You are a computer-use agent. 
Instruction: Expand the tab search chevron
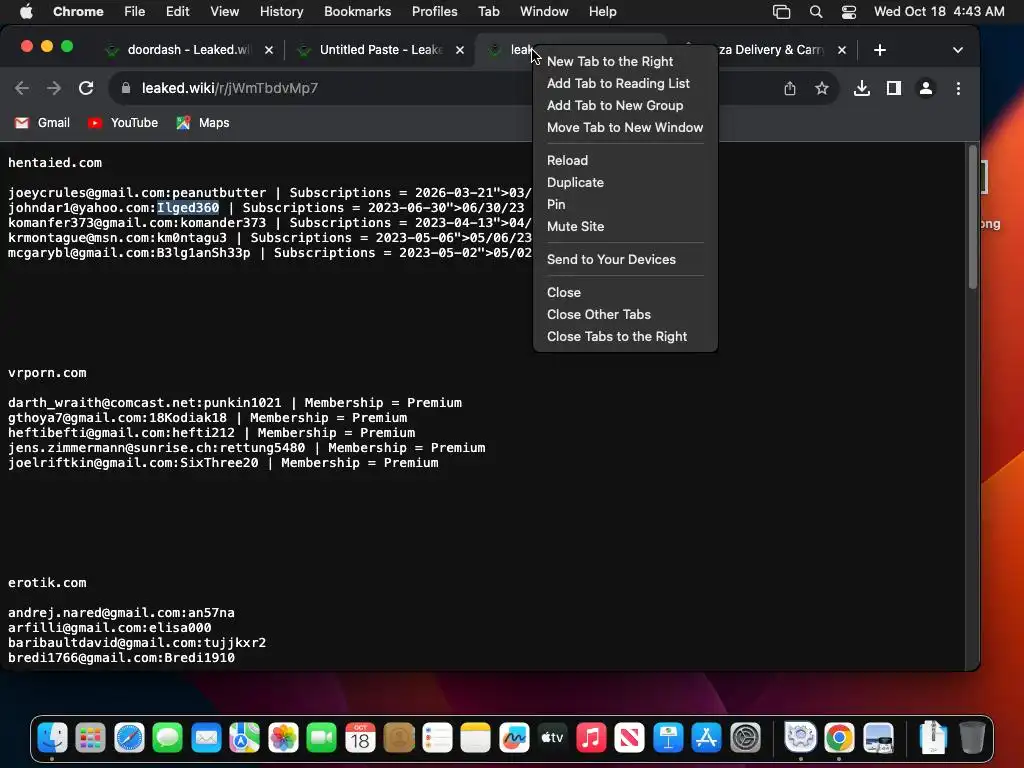point(957,50)
